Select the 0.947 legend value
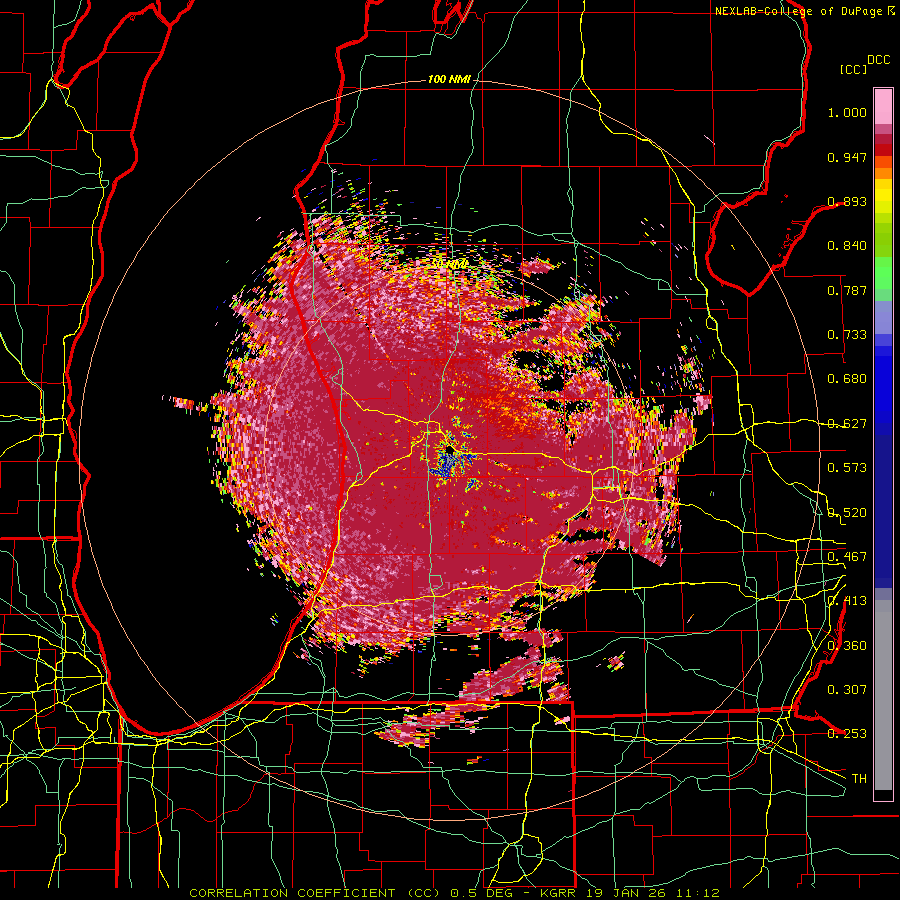900x900 pixels. (x=847, y=157)
